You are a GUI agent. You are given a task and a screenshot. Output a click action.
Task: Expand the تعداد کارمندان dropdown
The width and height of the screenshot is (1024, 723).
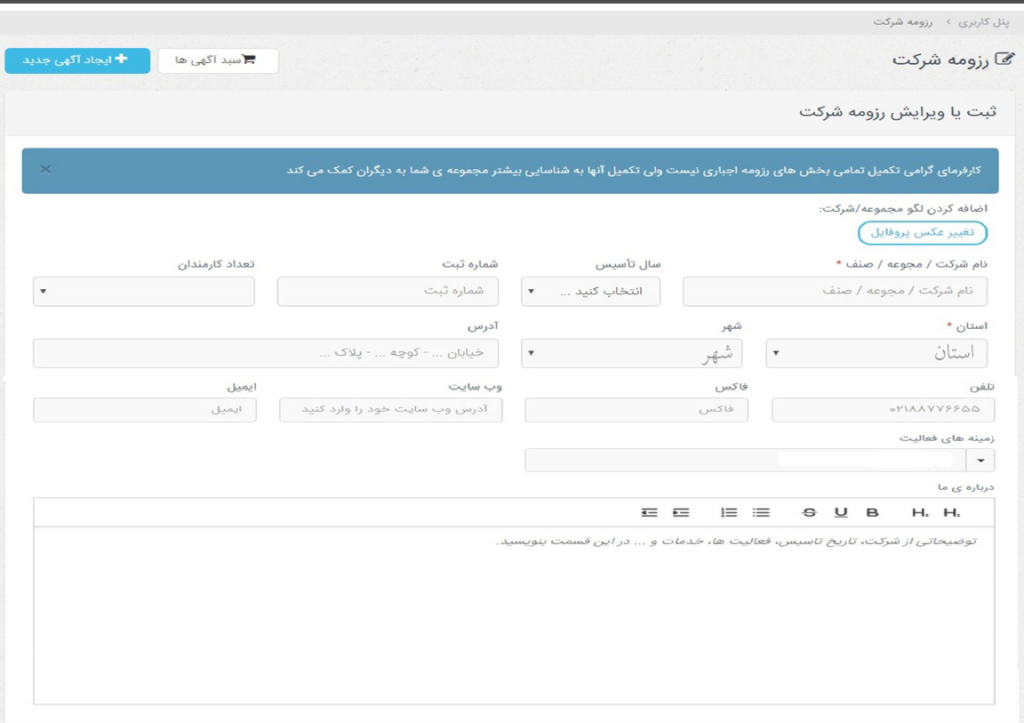144,292
